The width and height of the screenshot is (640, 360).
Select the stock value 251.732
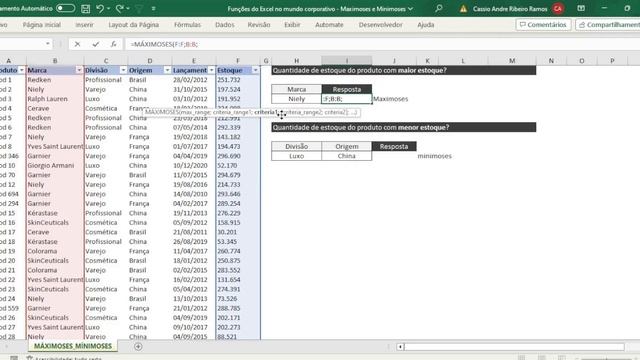tap(238, 80)
